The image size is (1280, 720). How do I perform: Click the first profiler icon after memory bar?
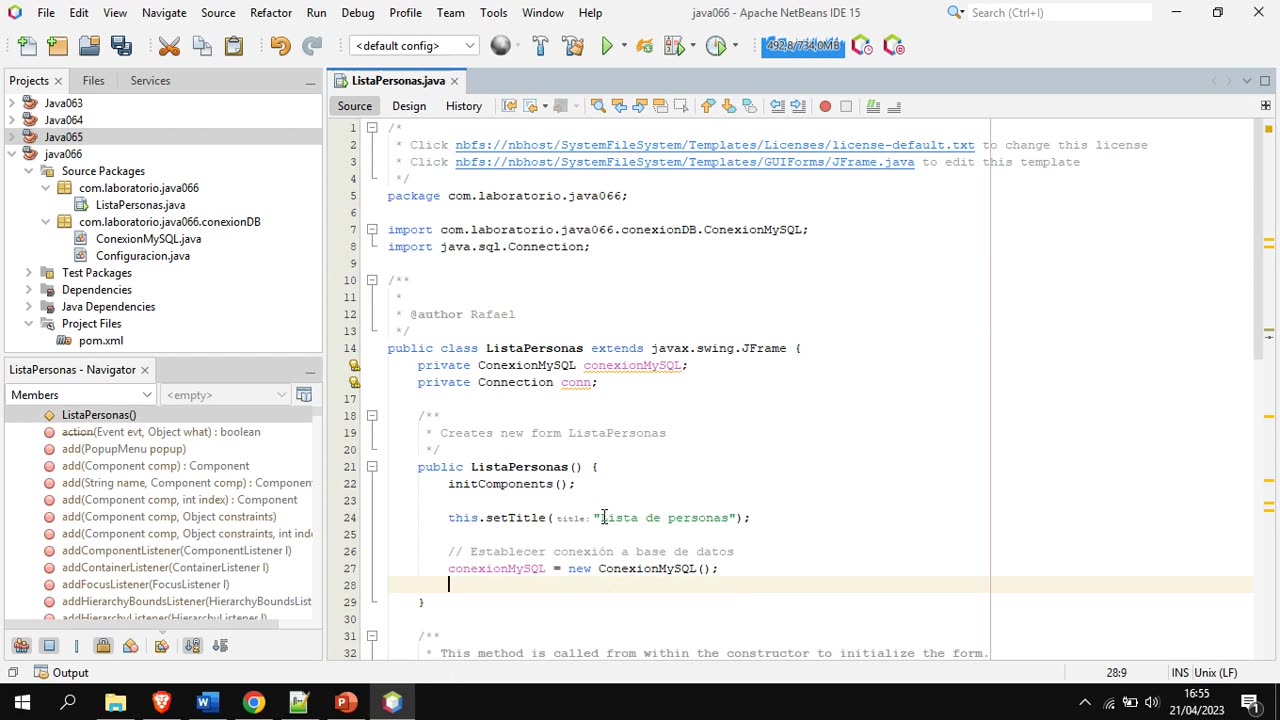862,46
